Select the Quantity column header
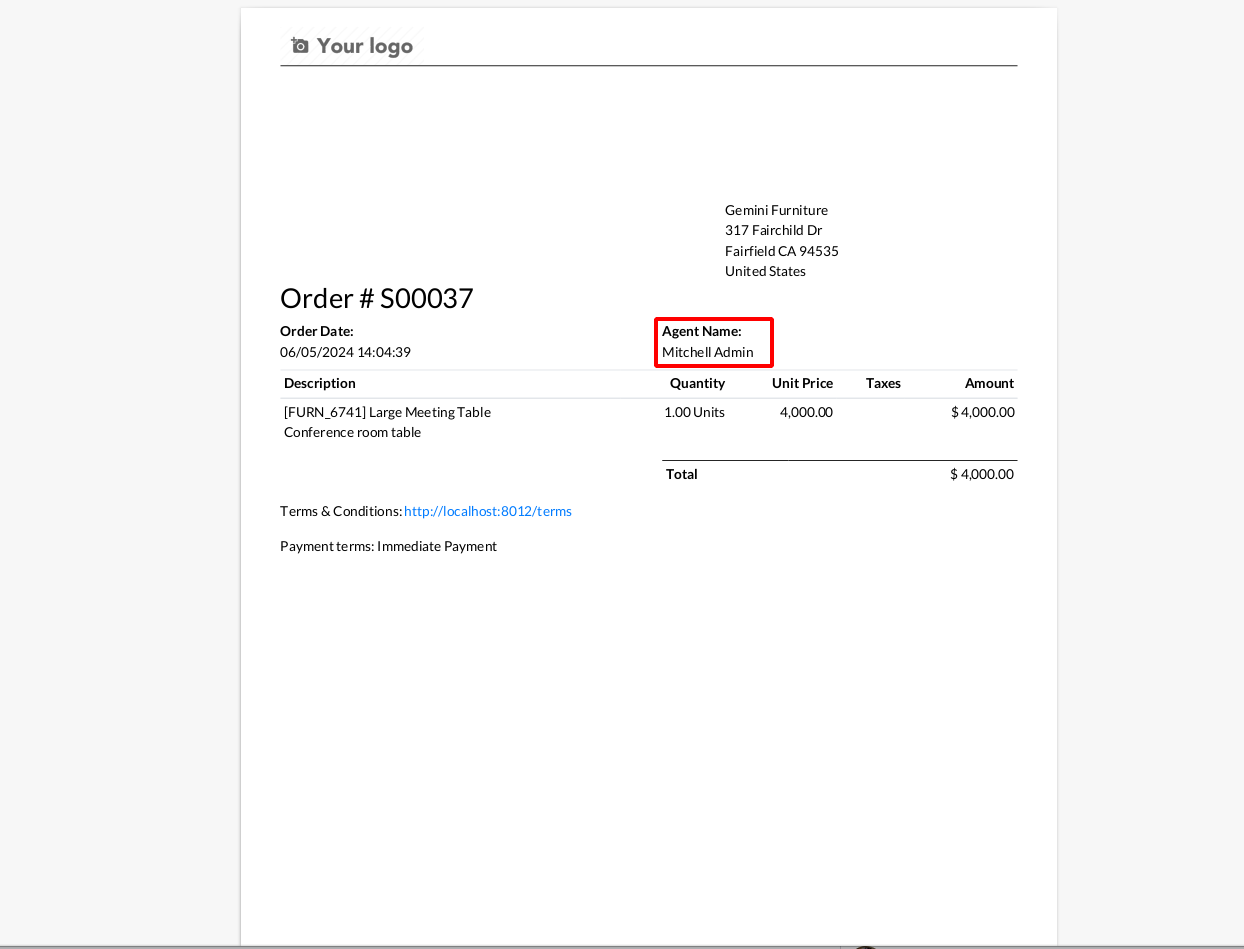Image resolution: width=1244 pixels, height=949 pixels. [697, 383]
